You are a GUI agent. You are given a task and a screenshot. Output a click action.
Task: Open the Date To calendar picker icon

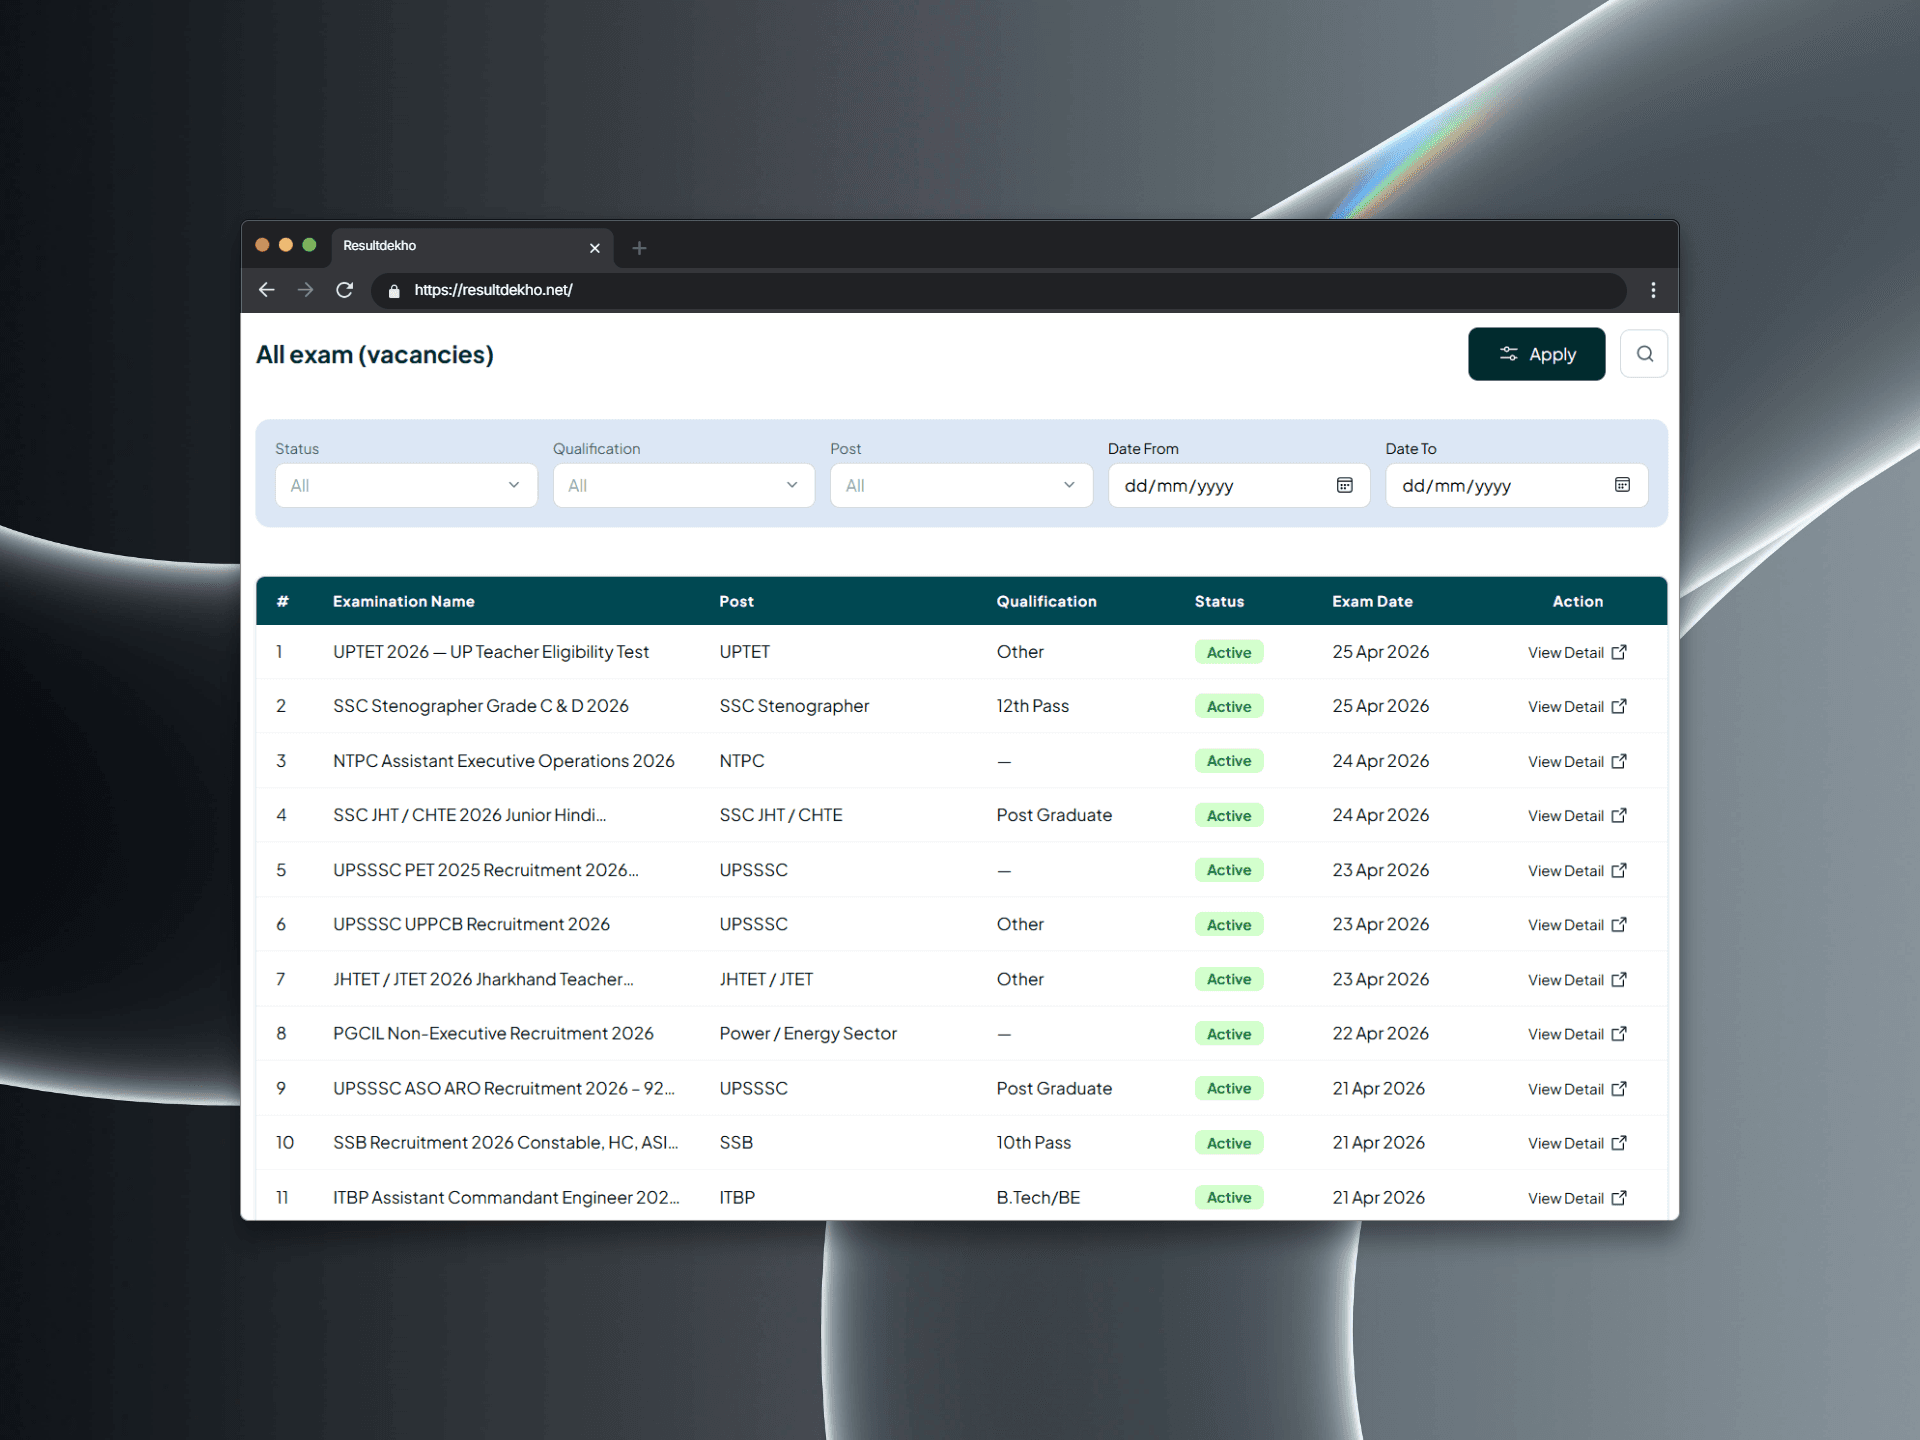(x=1621, y=485)
